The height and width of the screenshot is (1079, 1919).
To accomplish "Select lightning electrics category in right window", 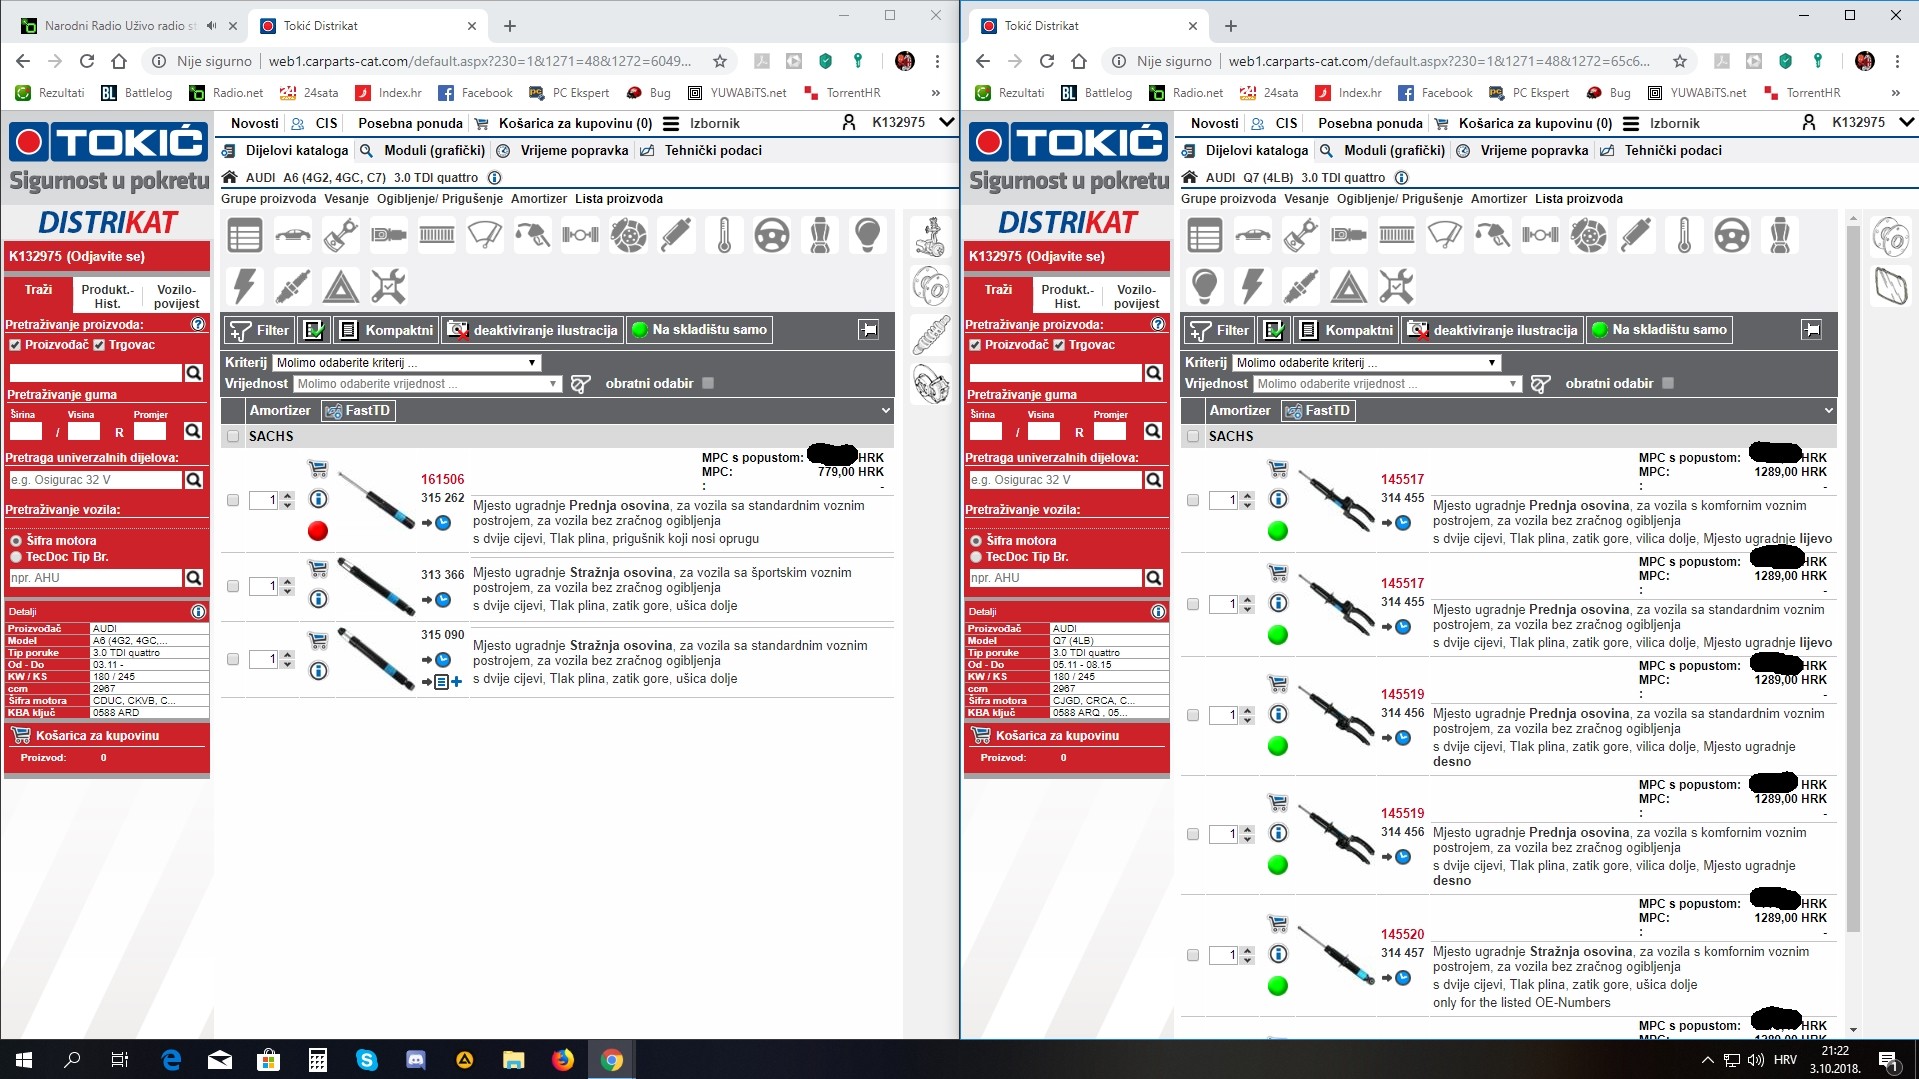I will [1252, 287].
